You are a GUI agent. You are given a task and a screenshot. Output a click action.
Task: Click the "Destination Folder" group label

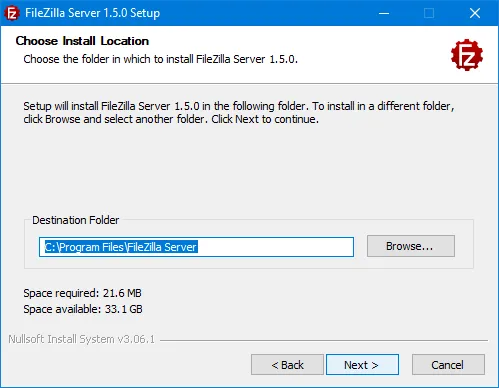click(x=76, y=220)
